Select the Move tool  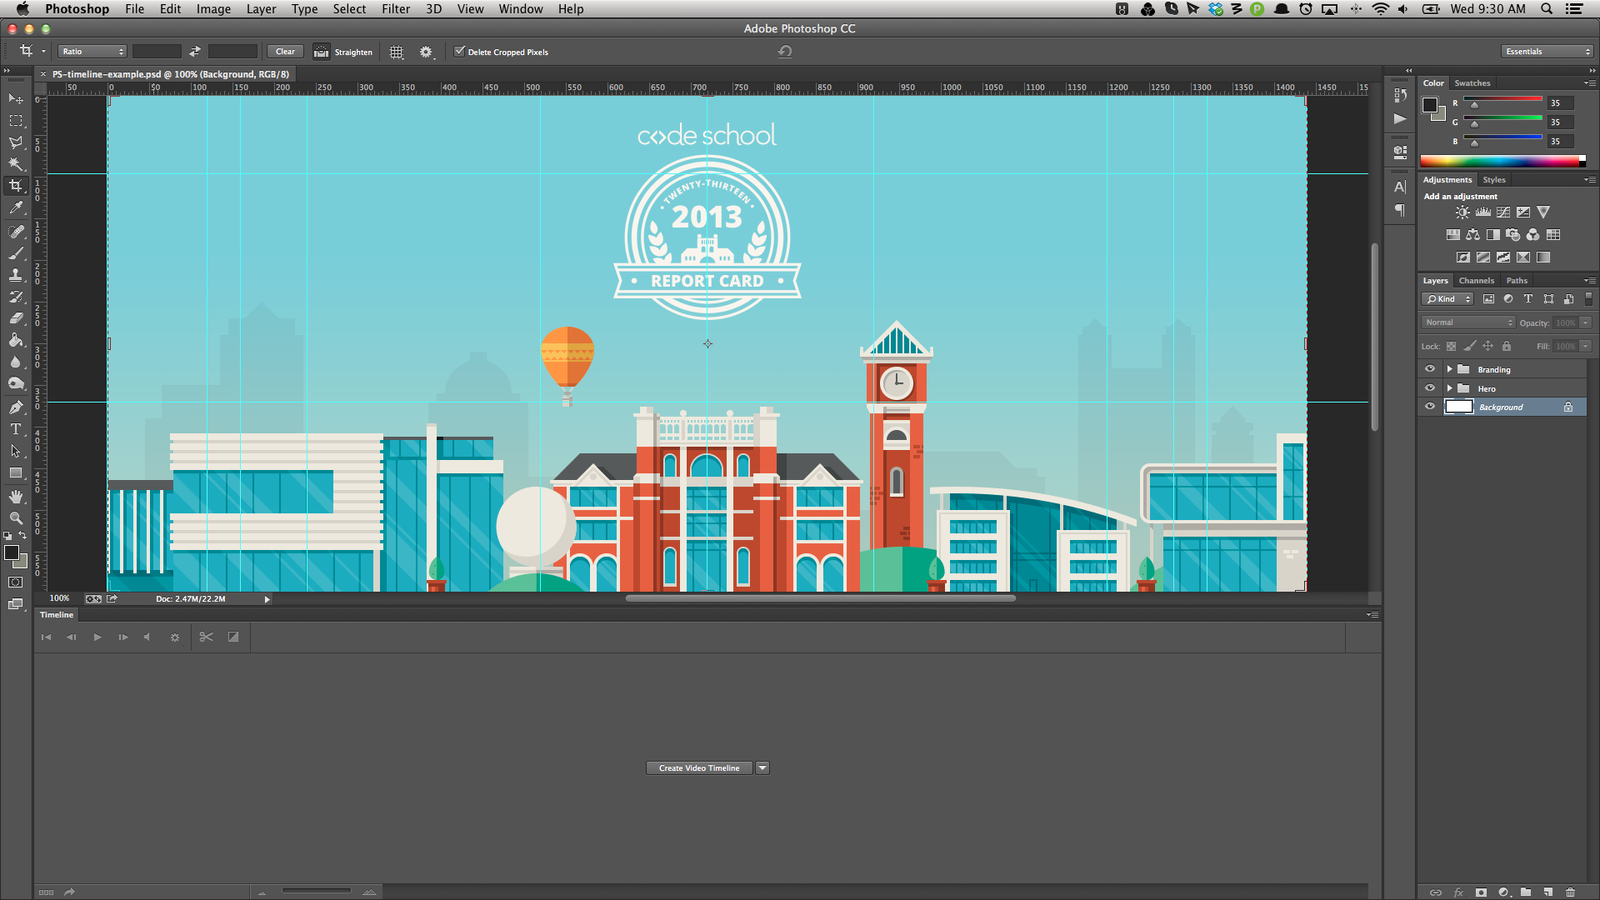pyautogui.click(x=16, y=98)
